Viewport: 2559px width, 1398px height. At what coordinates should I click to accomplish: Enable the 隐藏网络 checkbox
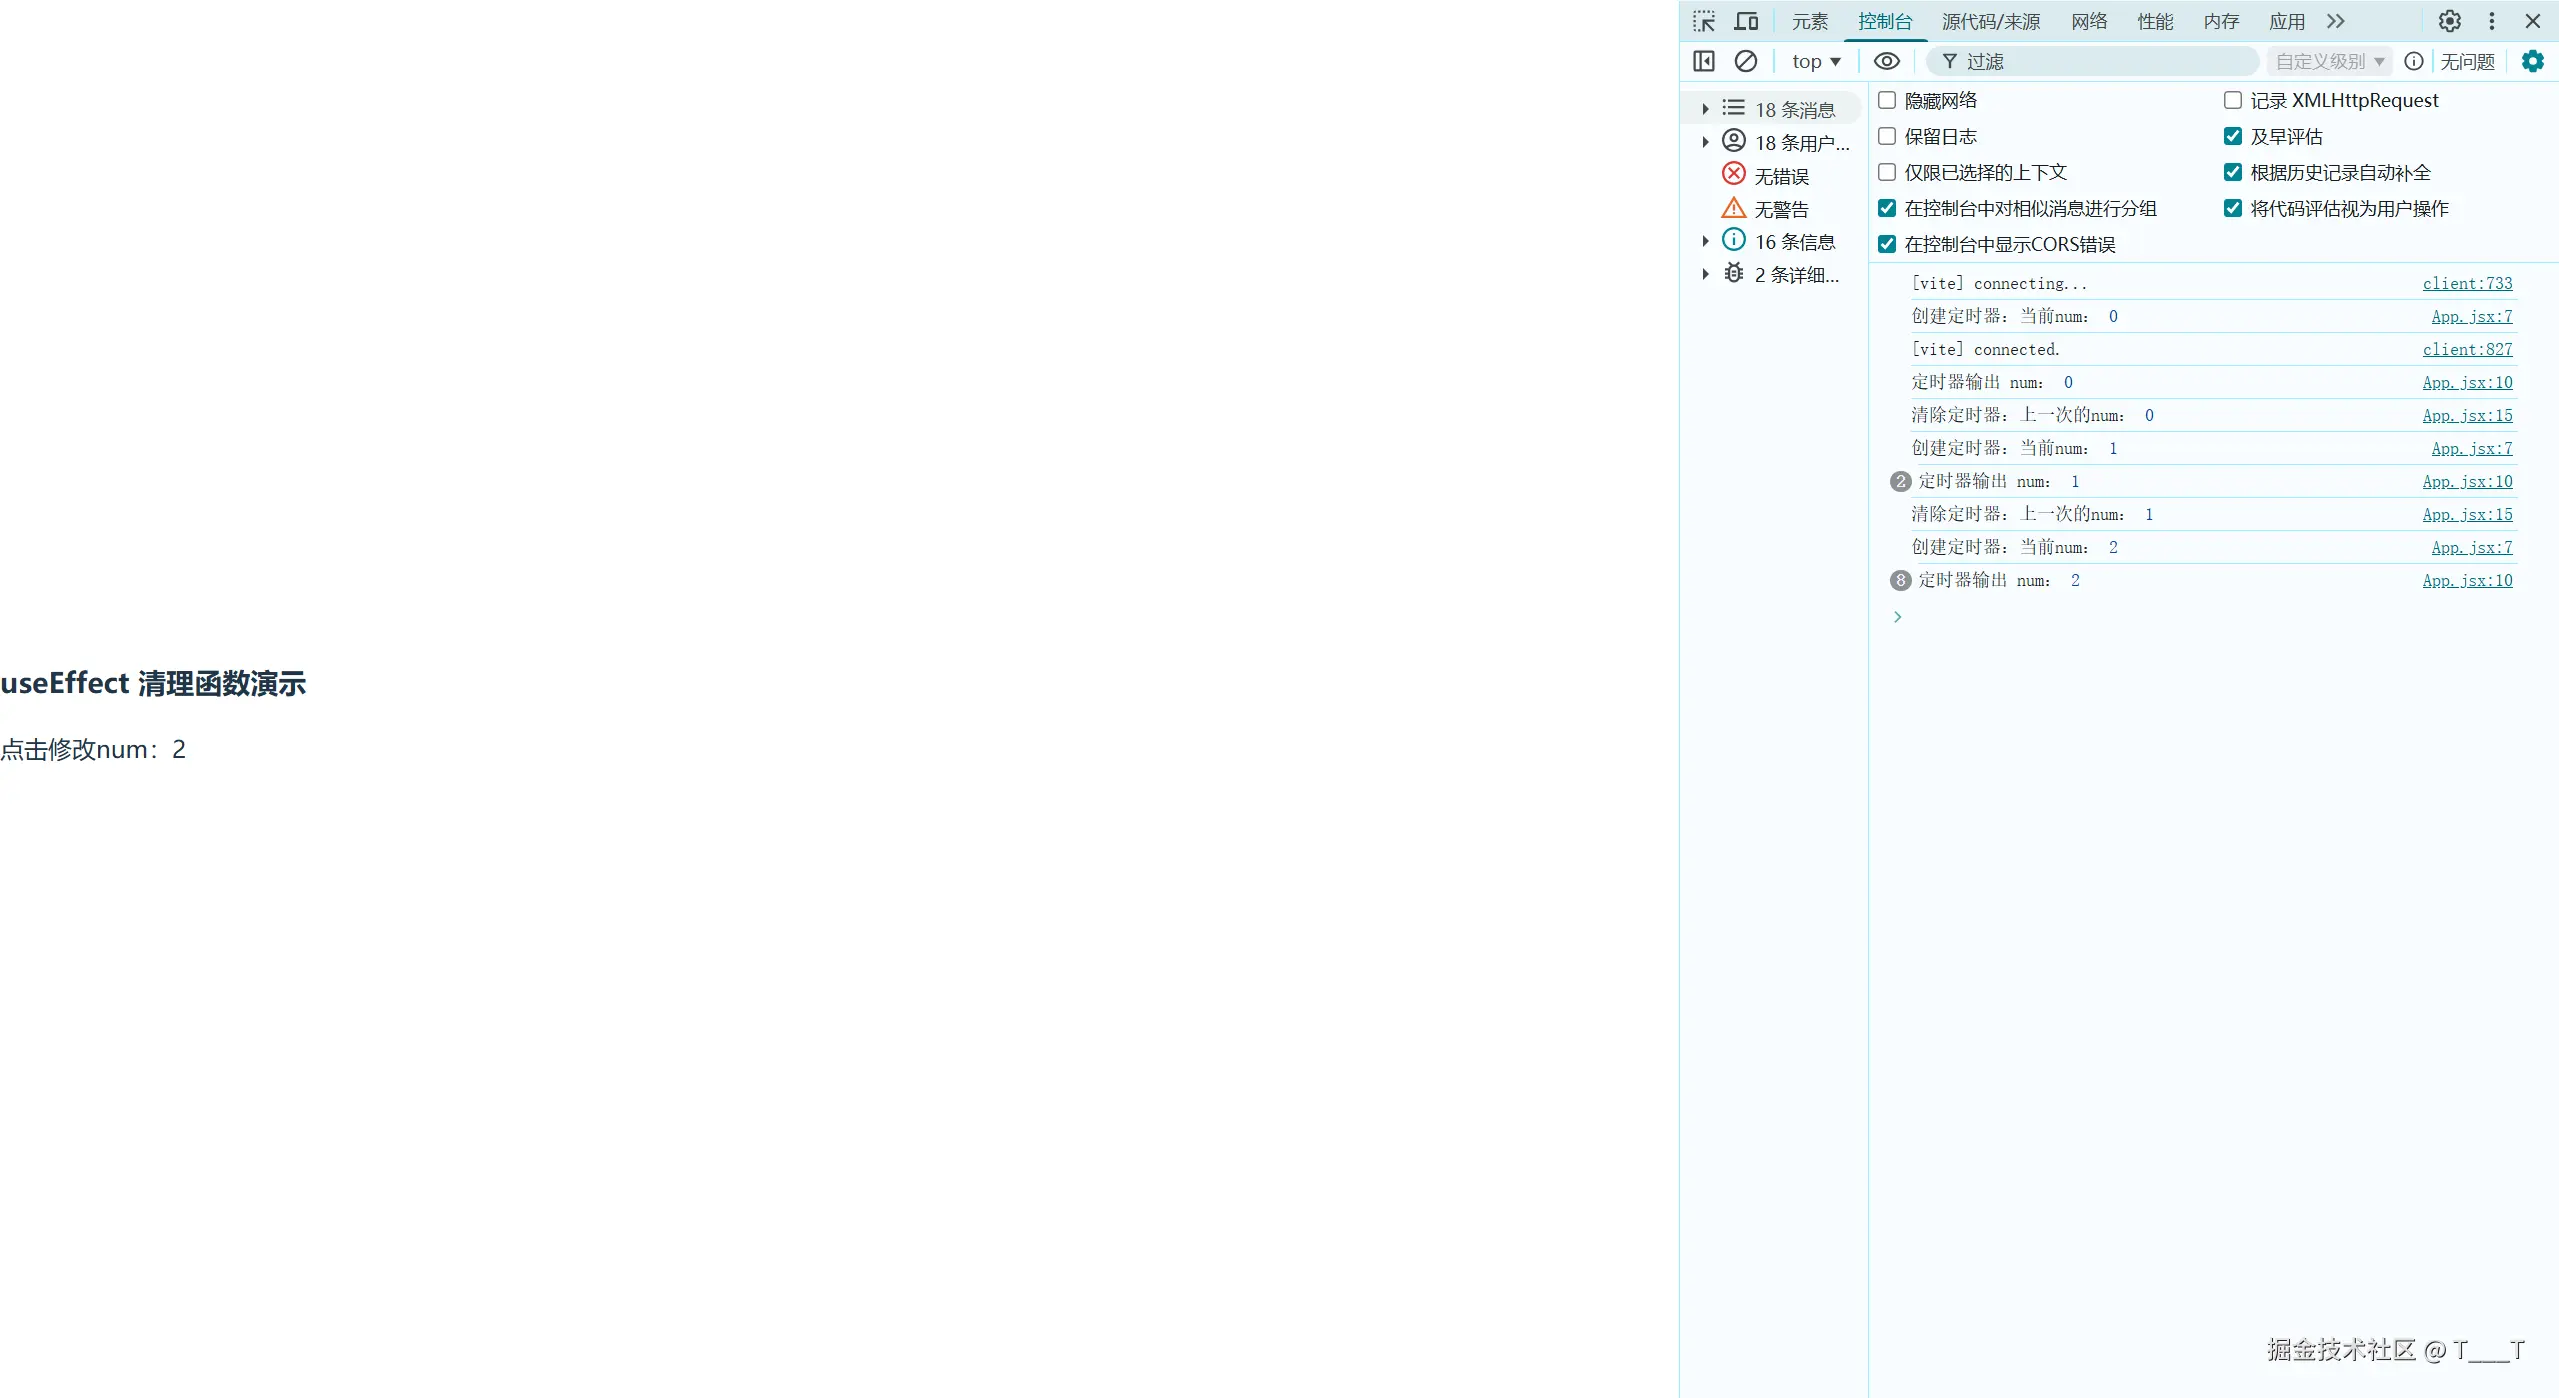[1887, 100]
